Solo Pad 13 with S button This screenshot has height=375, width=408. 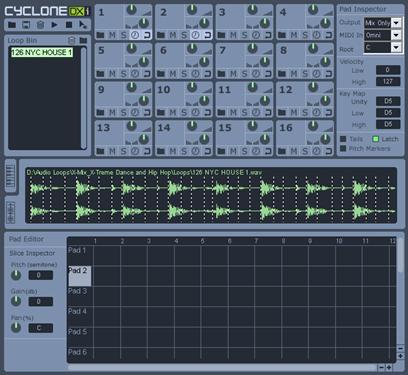click(124, 151)
